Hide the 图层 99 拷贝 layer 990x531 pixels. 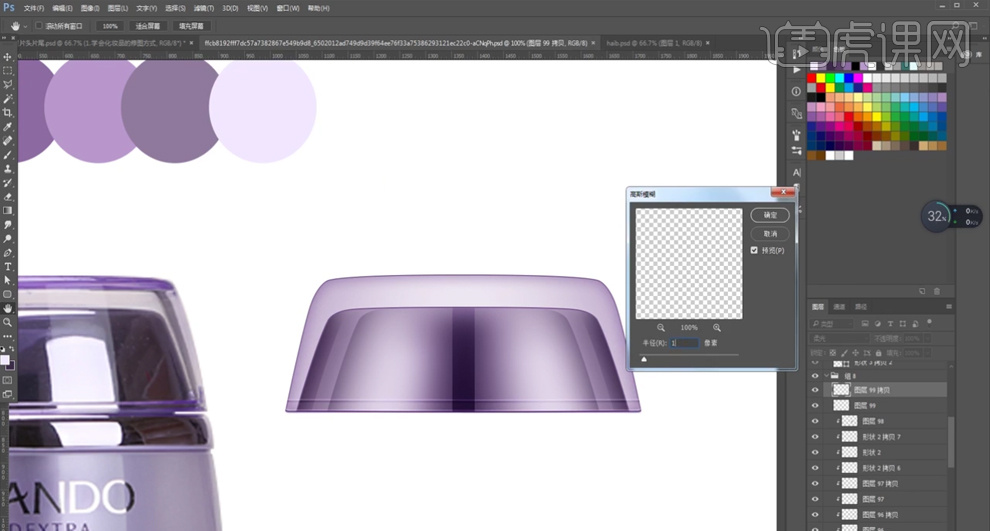(815, 390)
